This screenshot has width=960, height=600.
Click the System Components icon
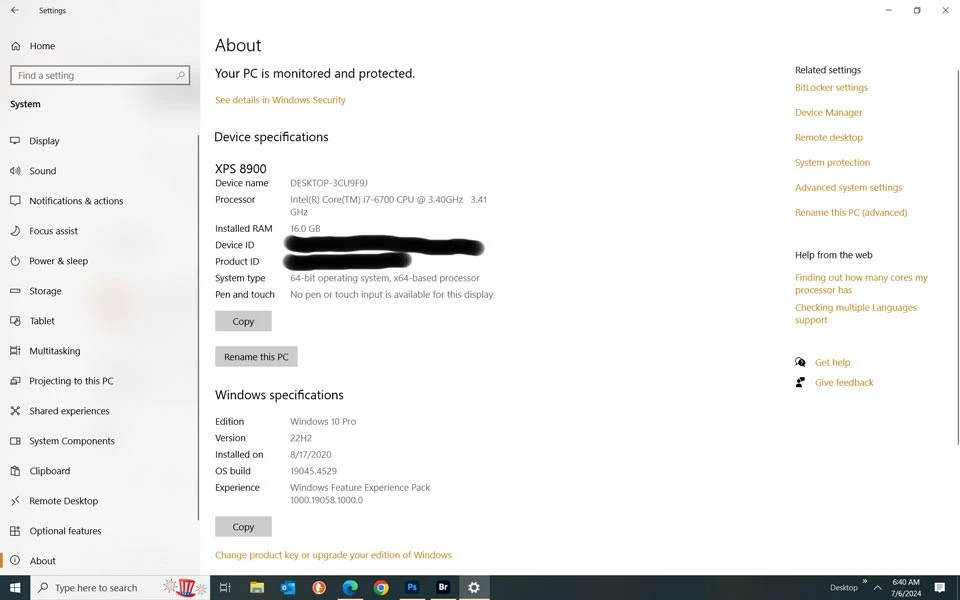pos(15,441)
